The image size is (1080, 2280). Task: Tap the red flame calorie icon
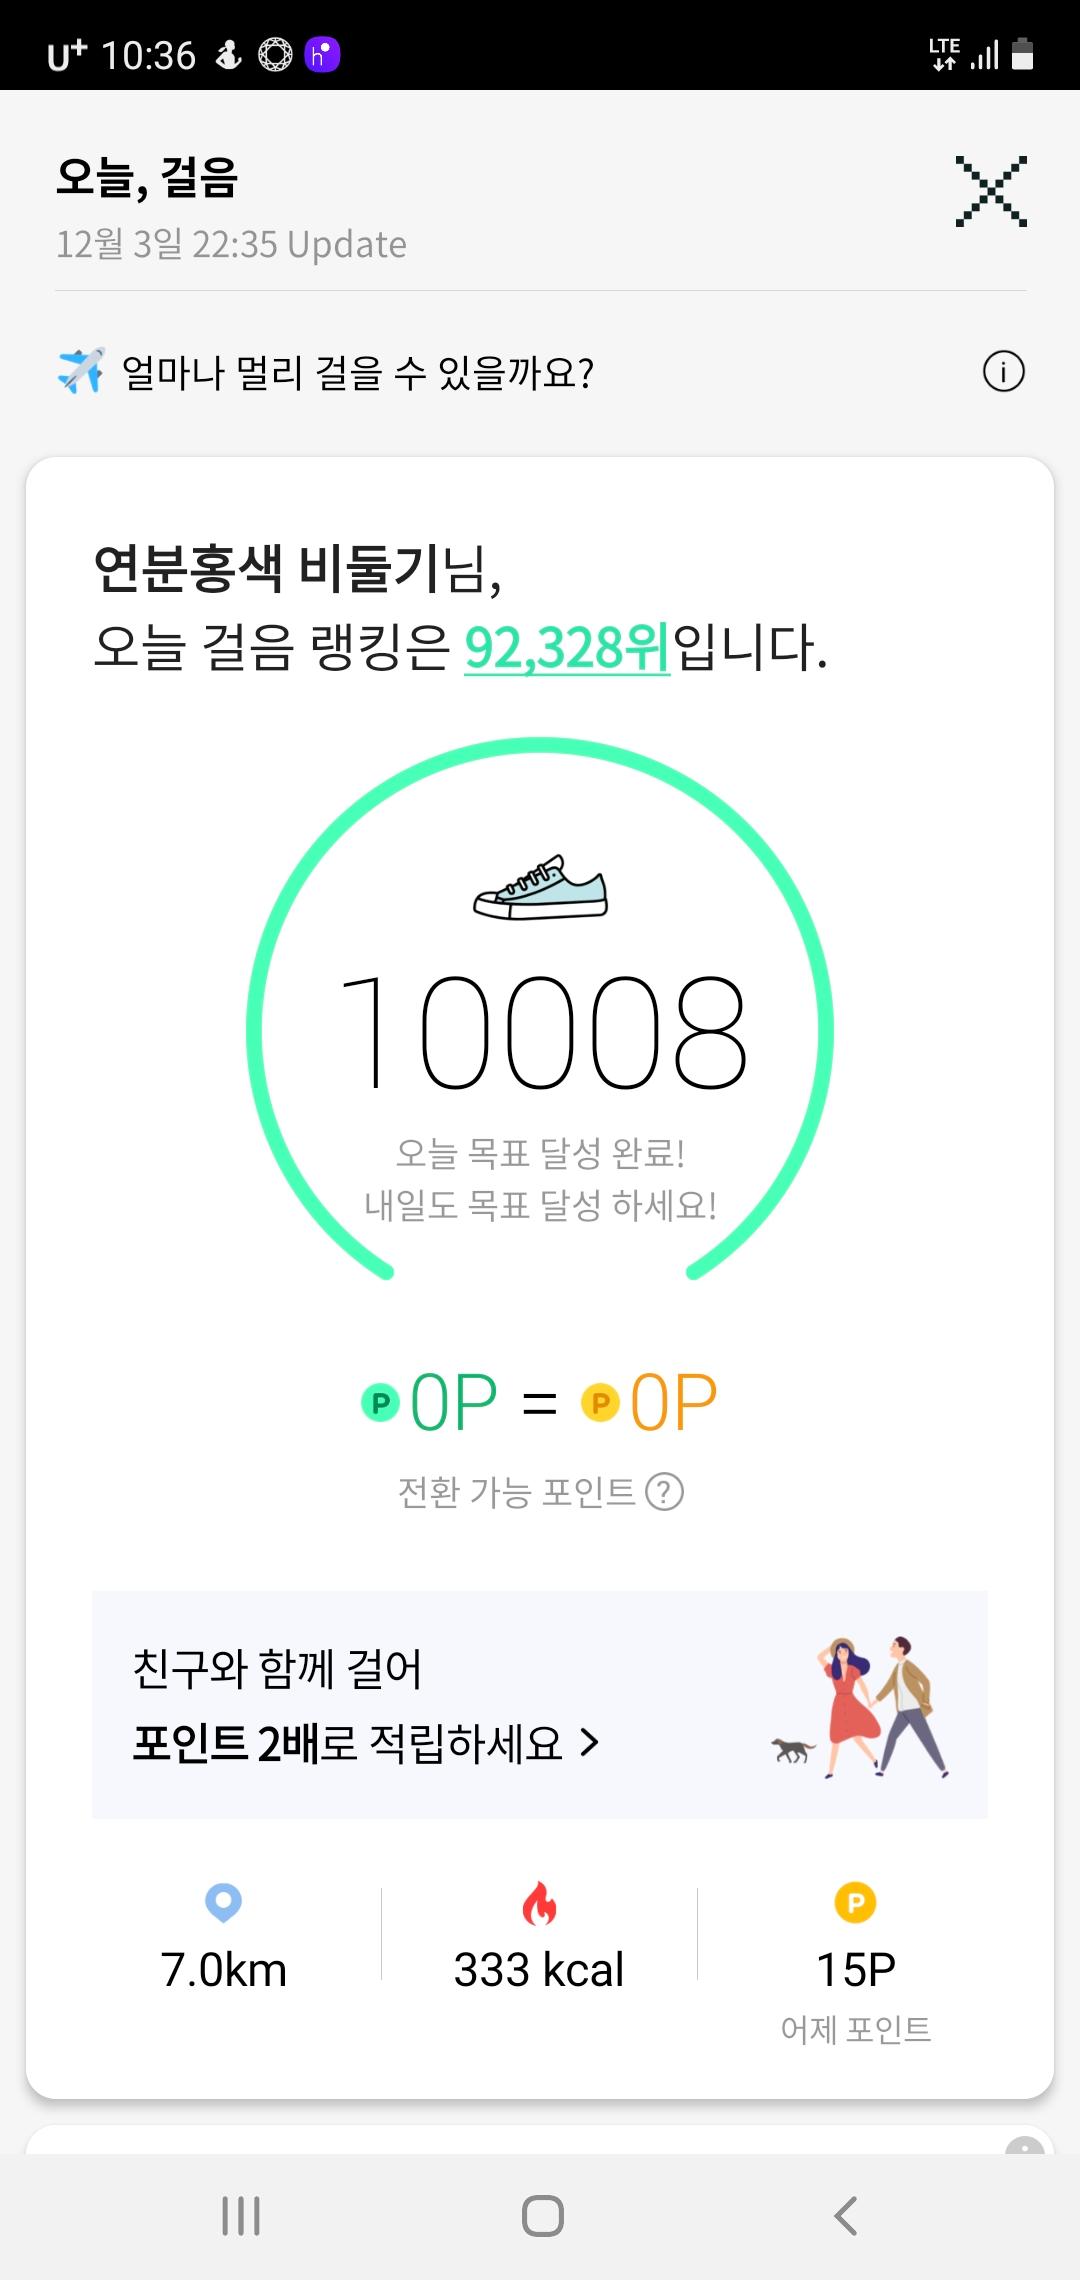539,1903
